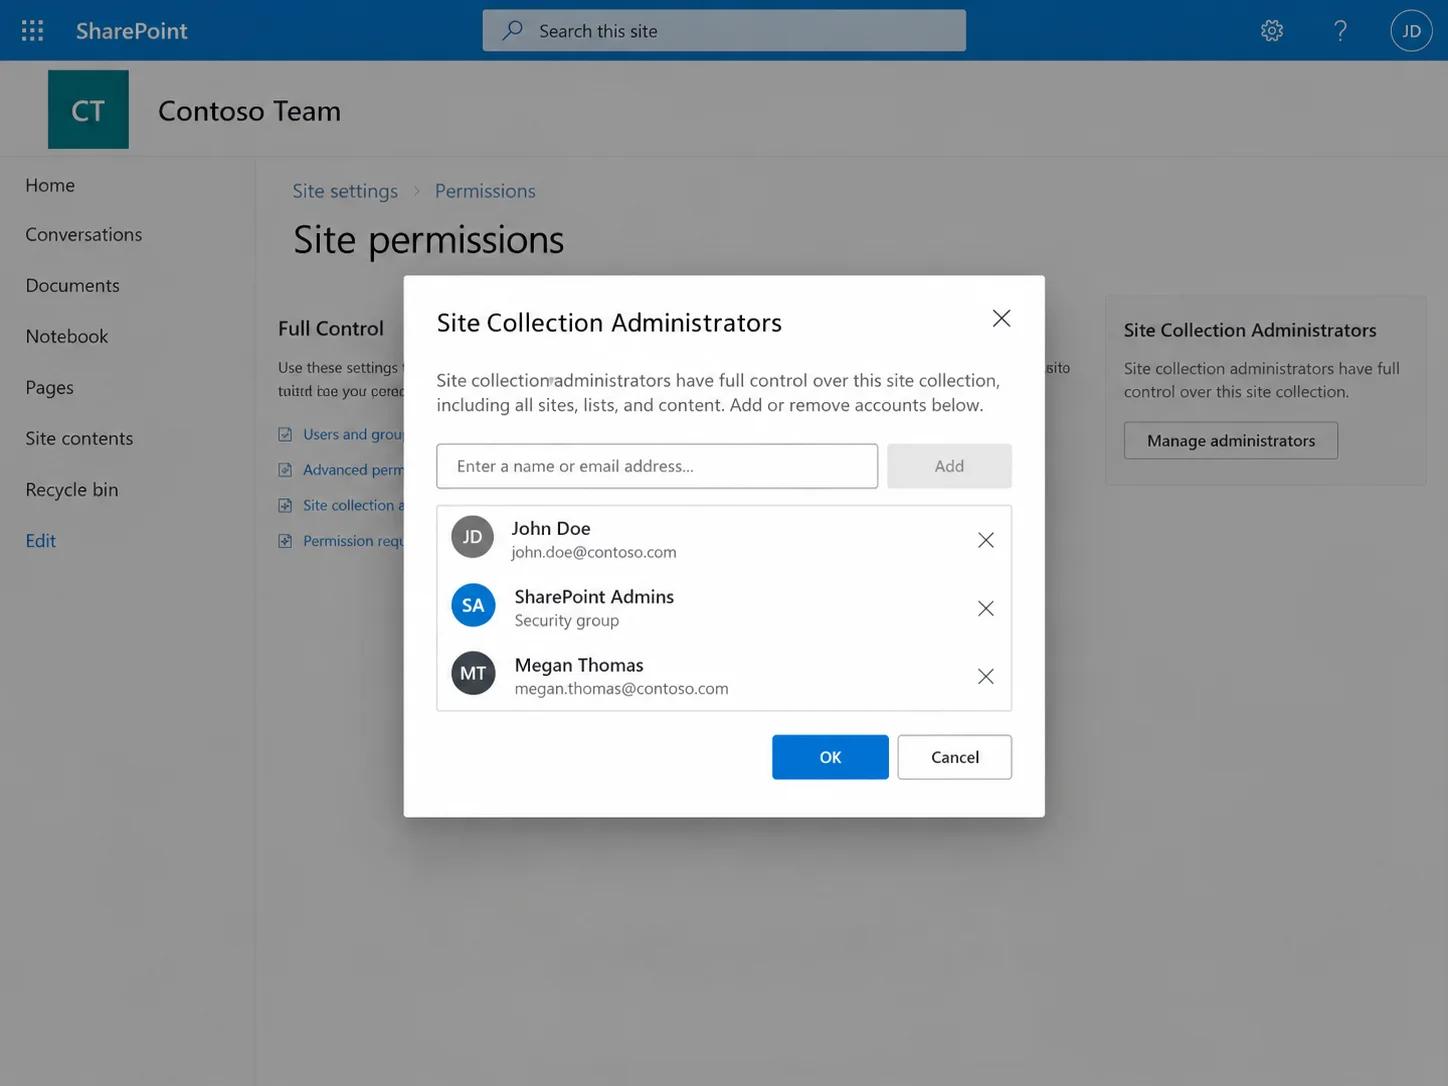1448x1086 pixels.
Task: Click the Advanced permissions link icon
Action: click(x=285, y=470)
